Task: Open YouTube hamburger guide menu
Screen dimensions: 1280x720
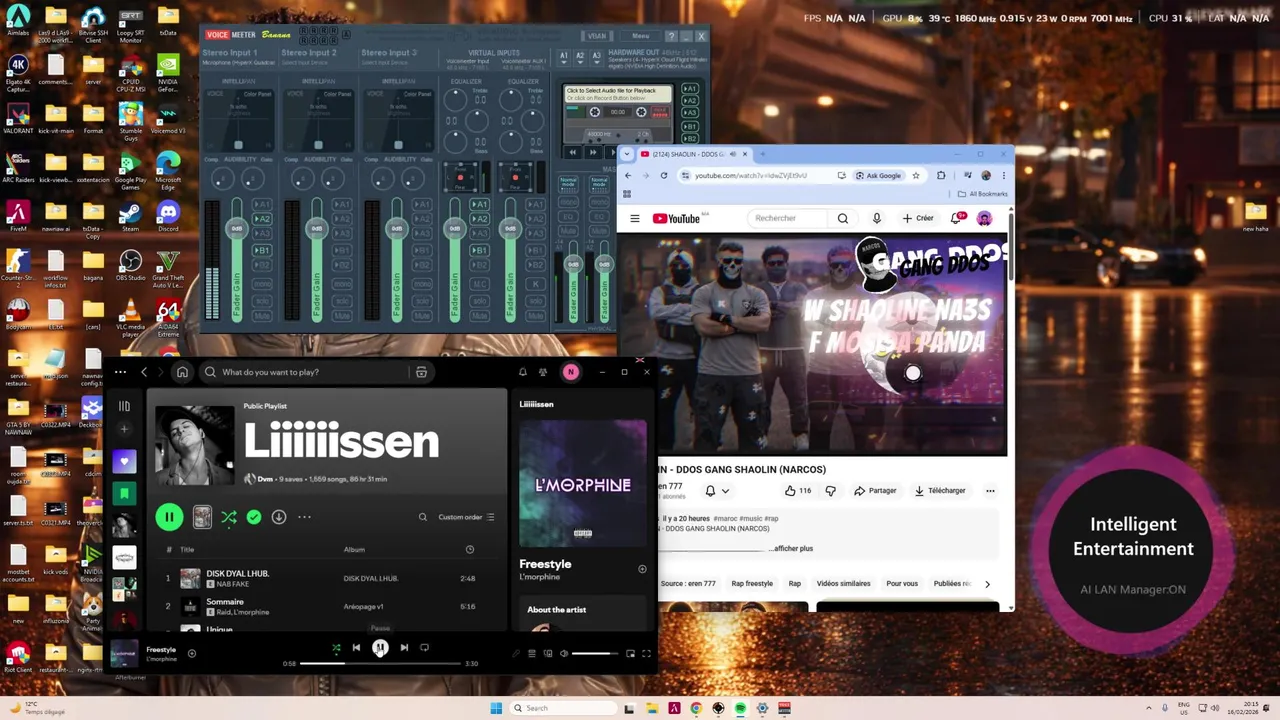Action: click(x=634, y=218)
